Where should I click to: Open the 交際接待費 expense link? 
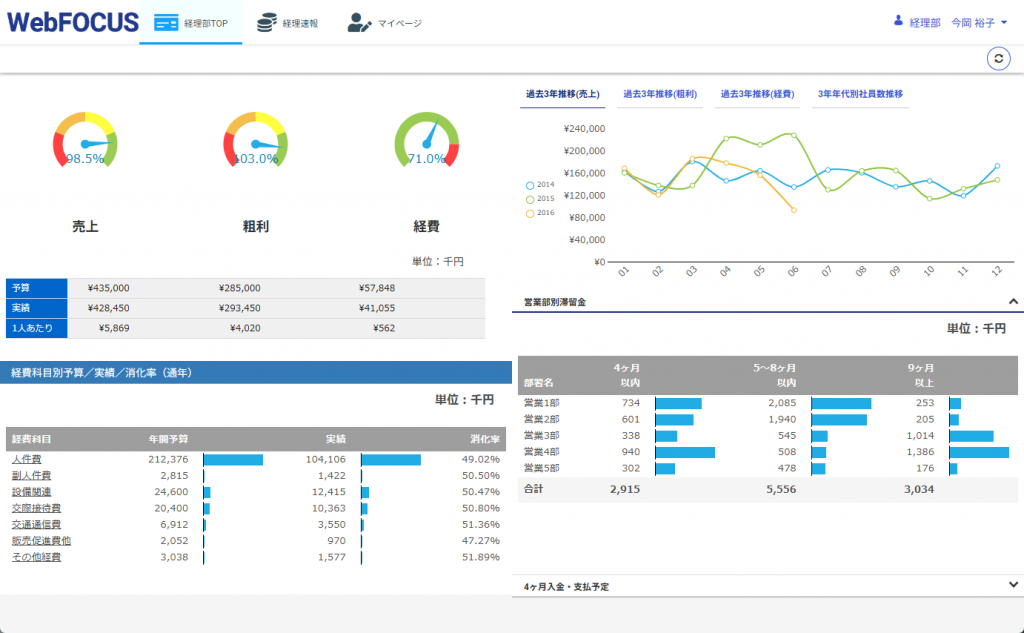36,508
